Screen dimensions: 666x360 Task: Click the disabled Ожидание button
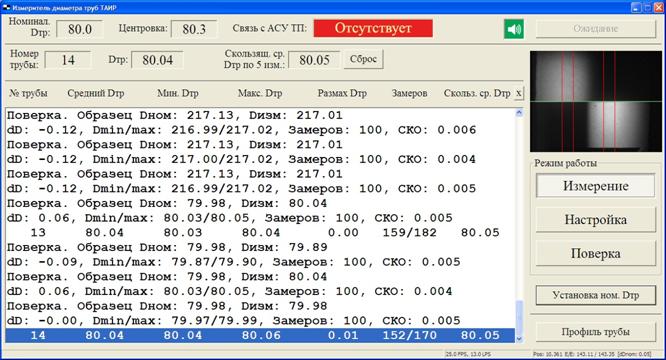595,28
